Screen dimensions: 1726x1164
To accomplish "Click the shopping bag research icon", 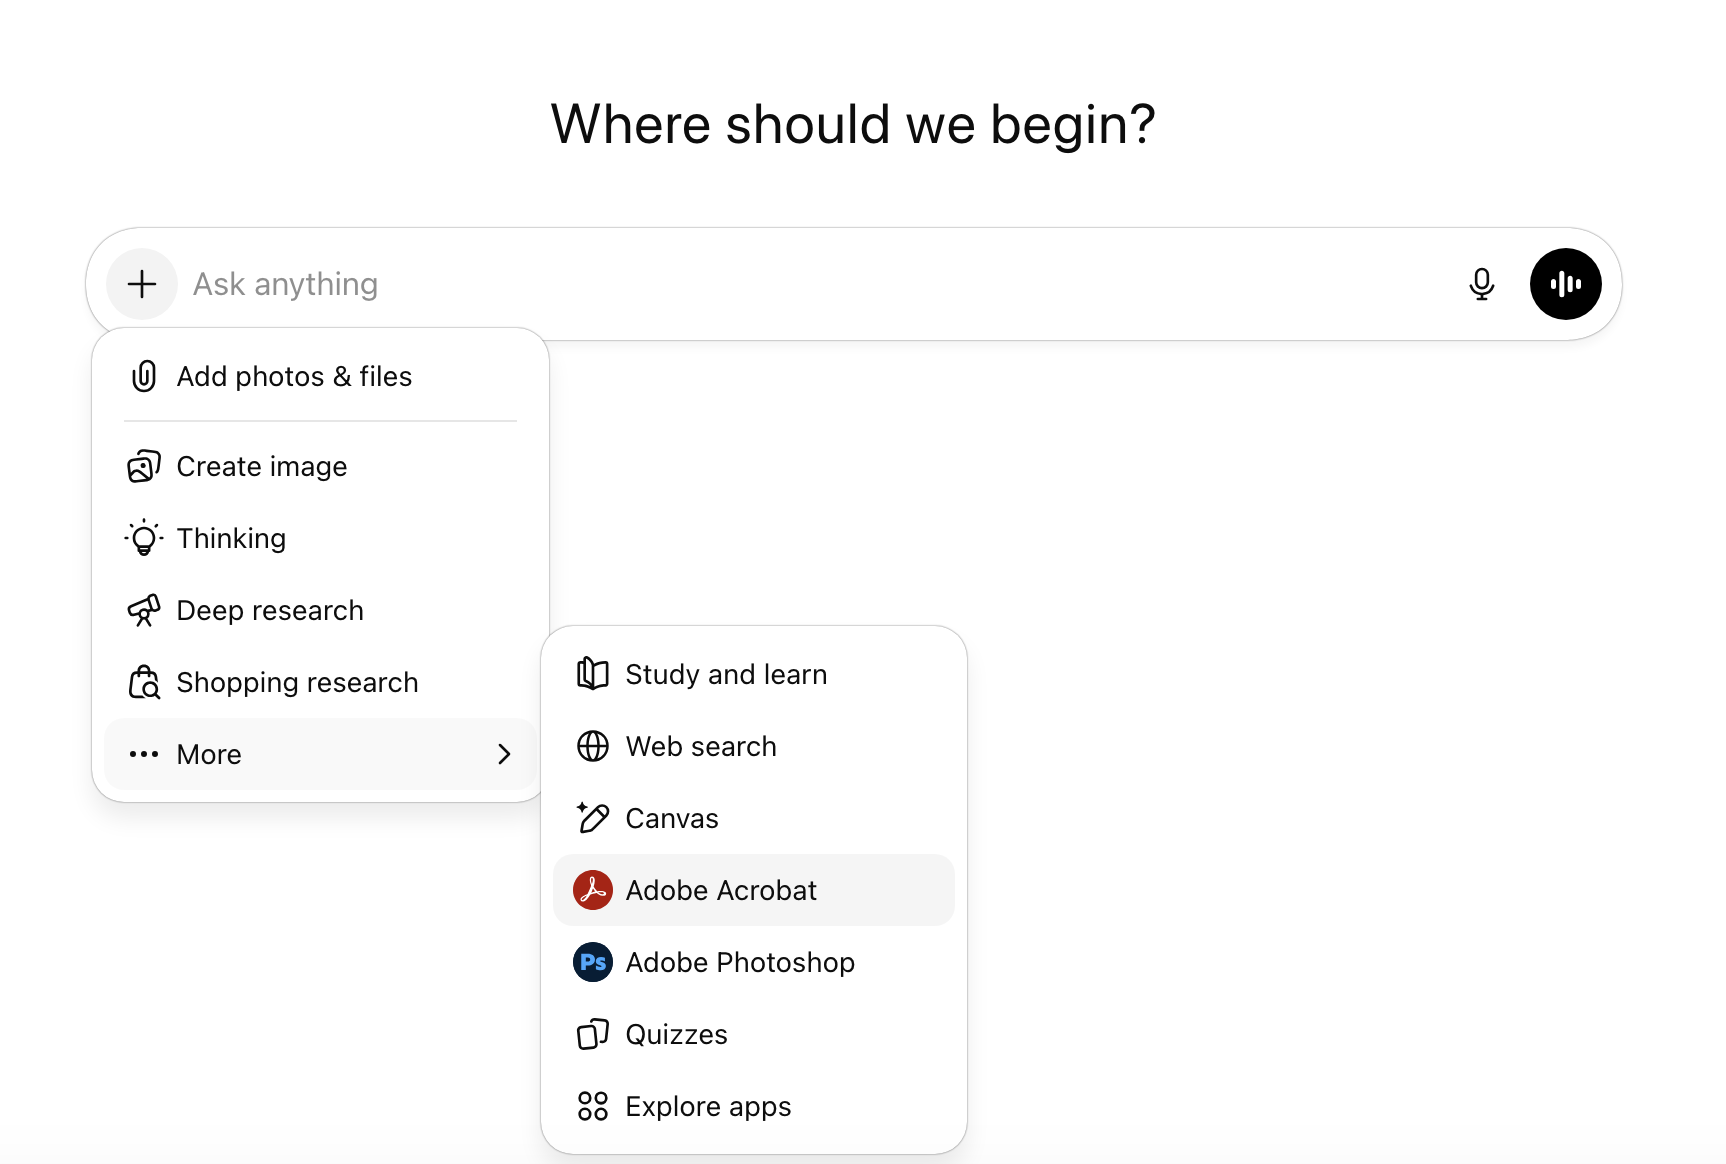I will (x=144, y=682).
